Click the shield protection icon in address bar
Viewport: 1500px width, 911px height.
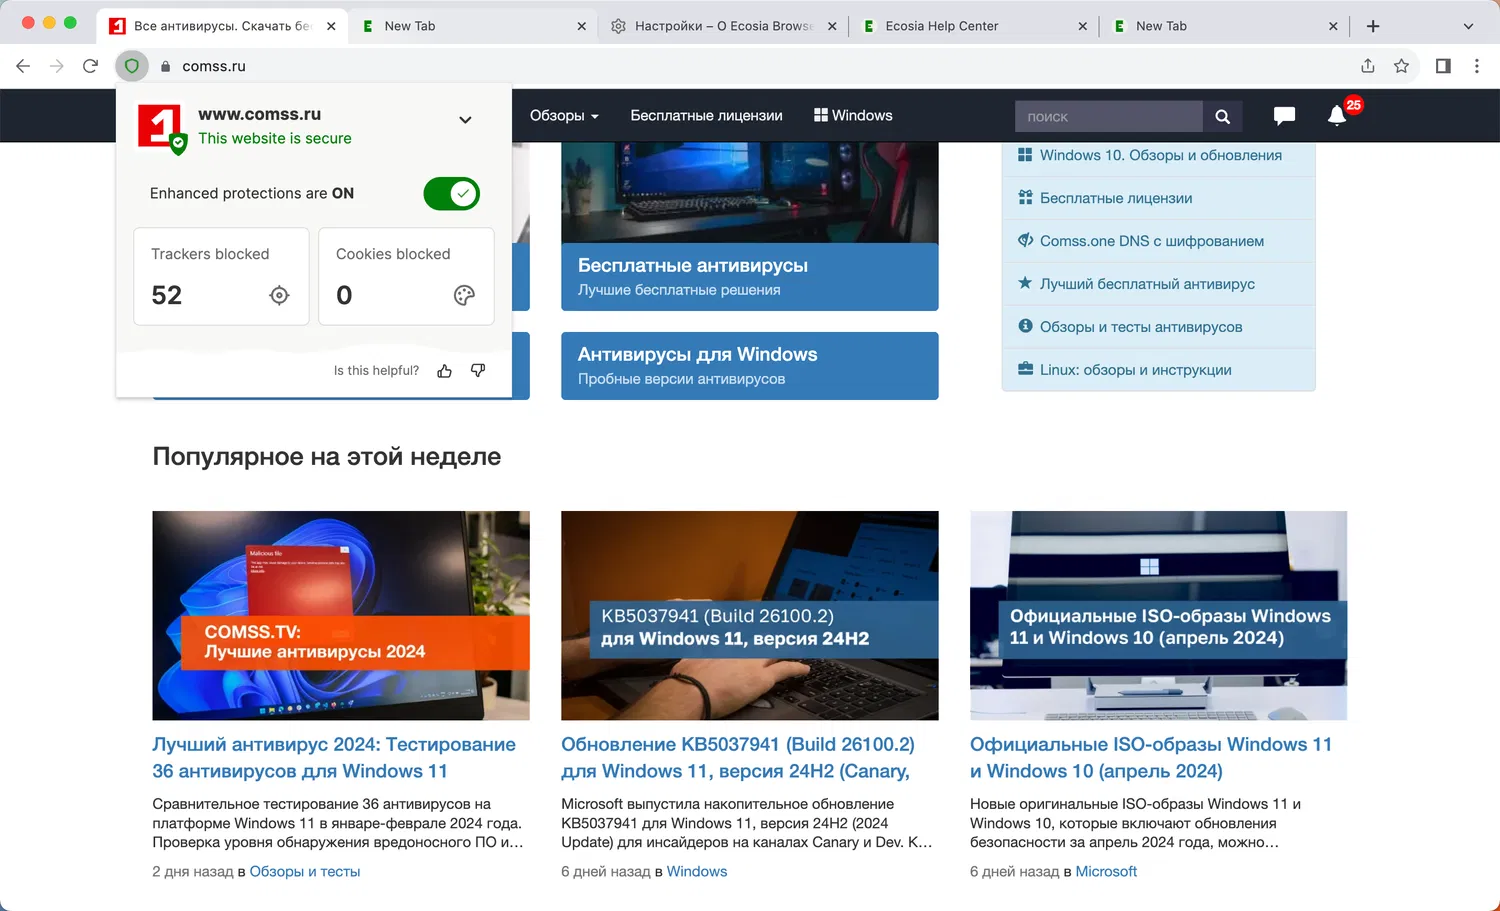[x=131, y=66]
